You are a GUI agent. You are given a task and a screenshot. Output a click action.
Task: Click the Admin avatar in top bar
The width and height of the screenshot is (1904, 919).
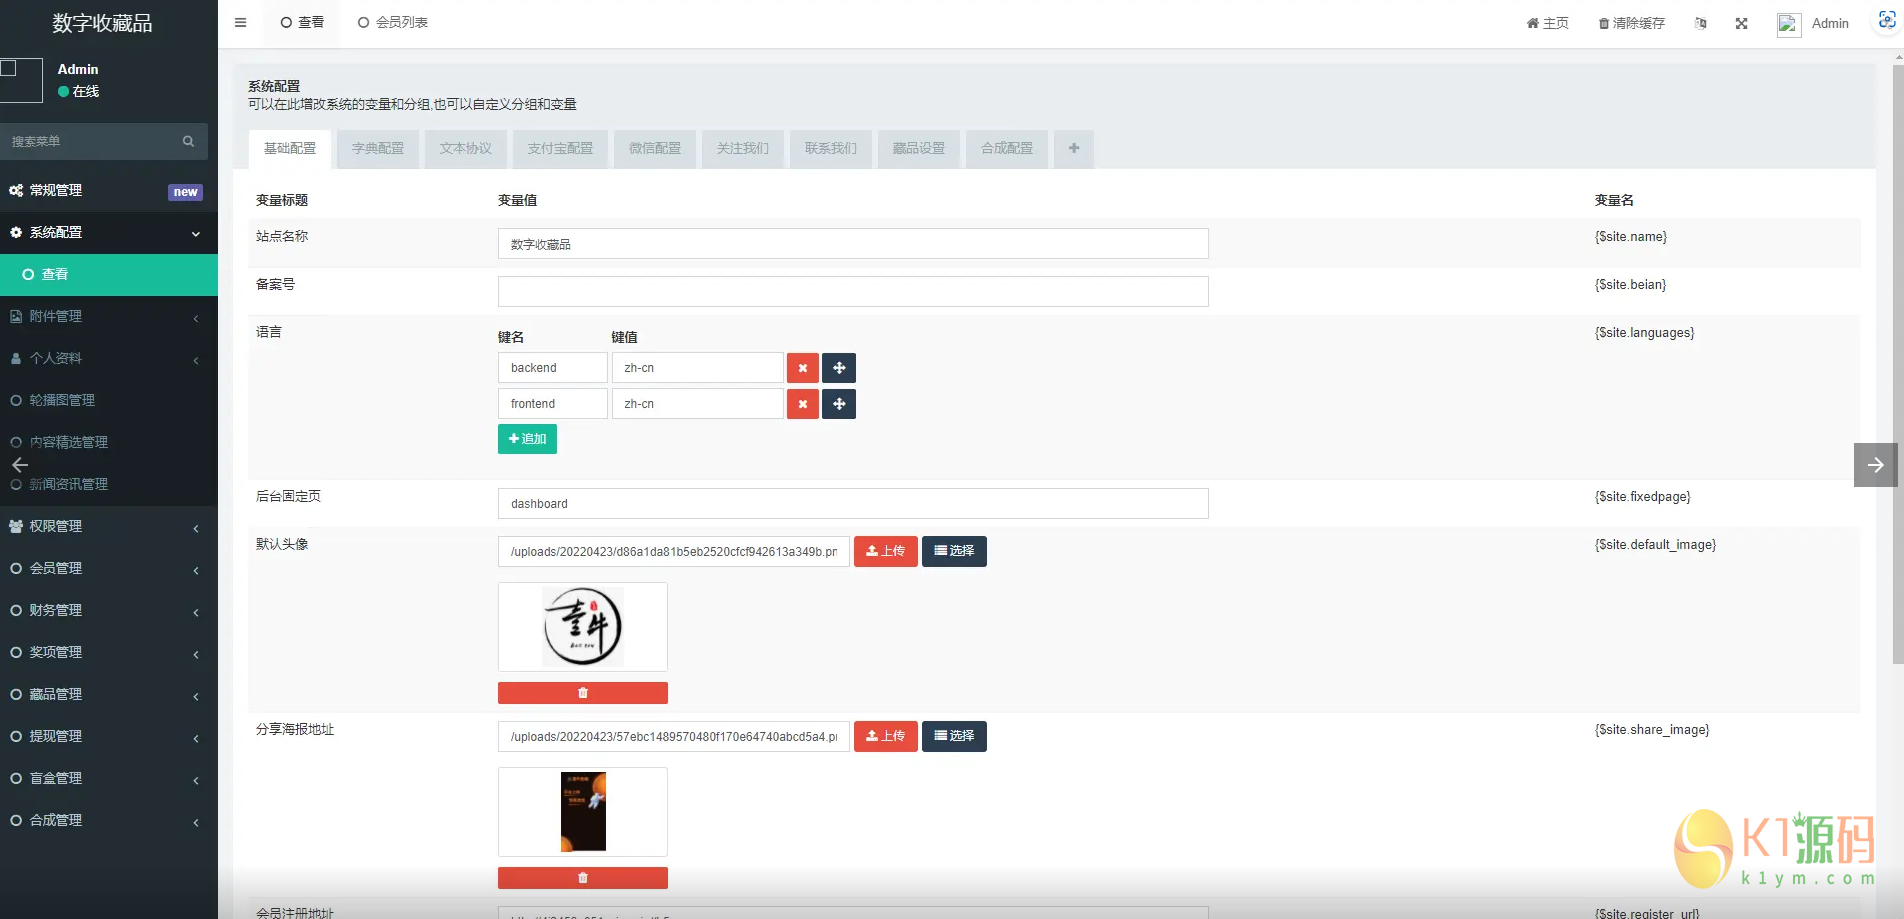pyautogui.click(x=1788, y=24)
